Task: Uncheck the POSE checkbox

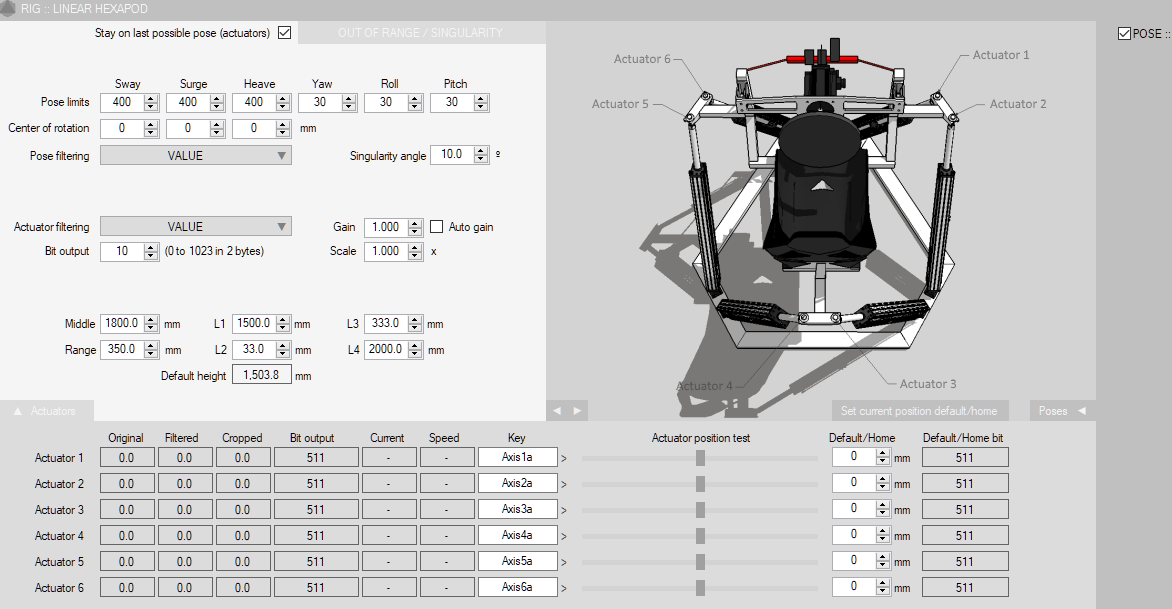Action: point(1124,34)
